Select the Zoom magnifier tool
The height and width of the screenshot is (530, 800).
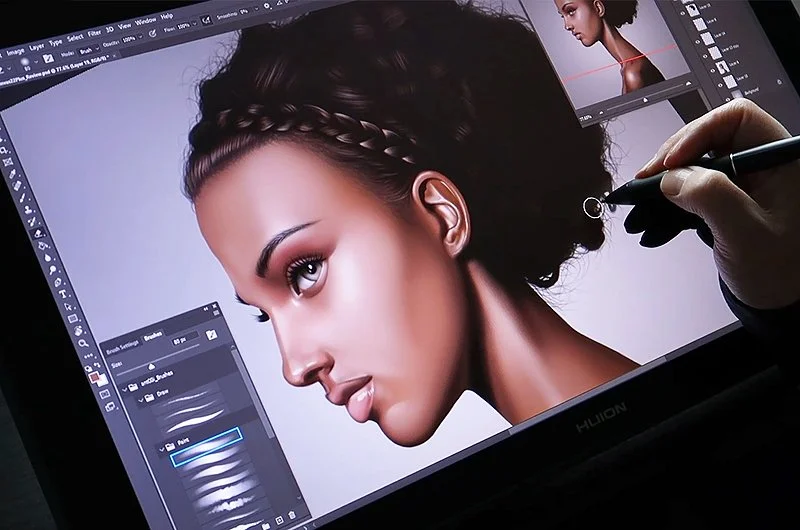(x=83, y=343)
